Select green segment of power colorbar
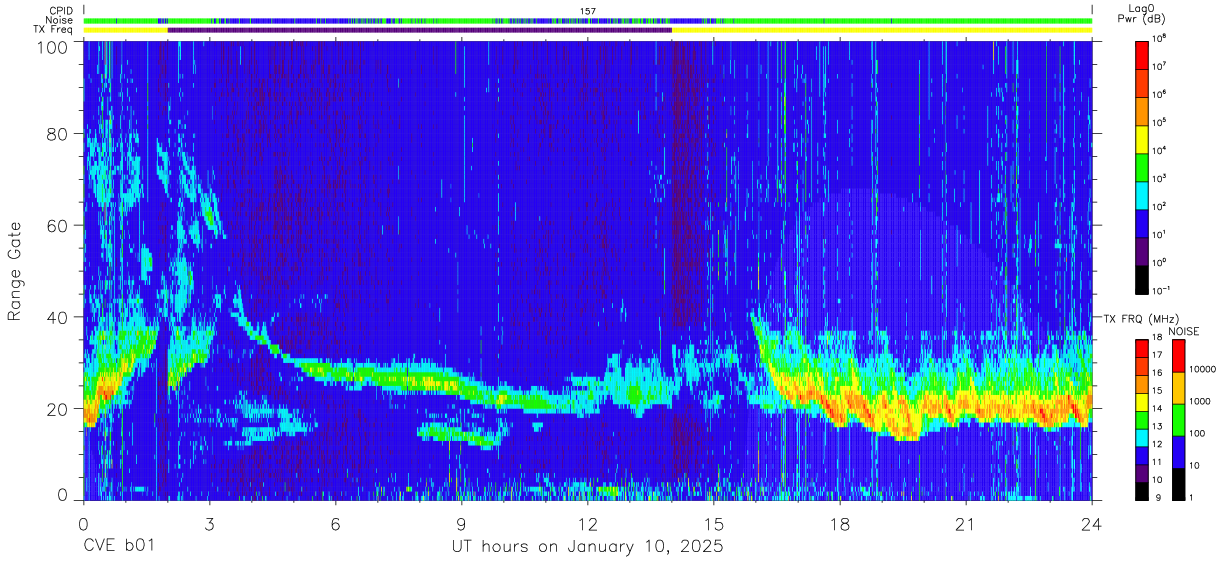 click(1143, 166)
